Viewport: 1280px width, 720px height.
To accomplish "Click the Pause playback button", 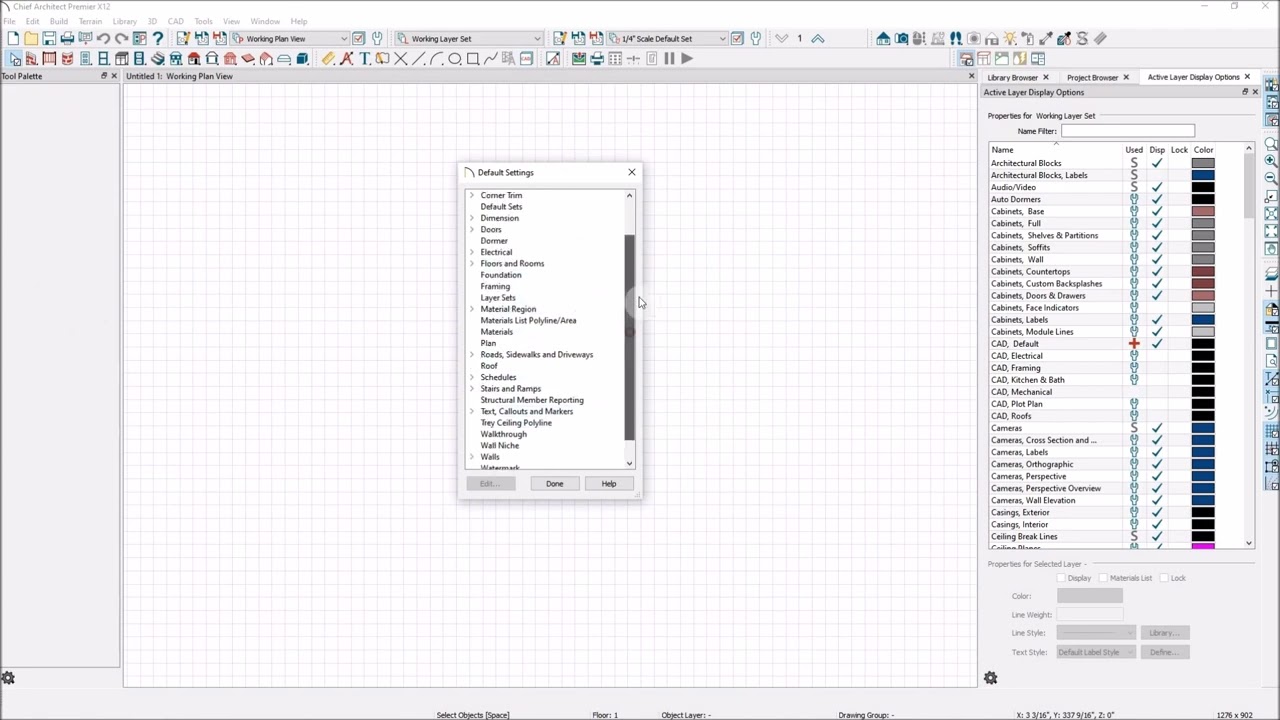I will tap(669, 59).
